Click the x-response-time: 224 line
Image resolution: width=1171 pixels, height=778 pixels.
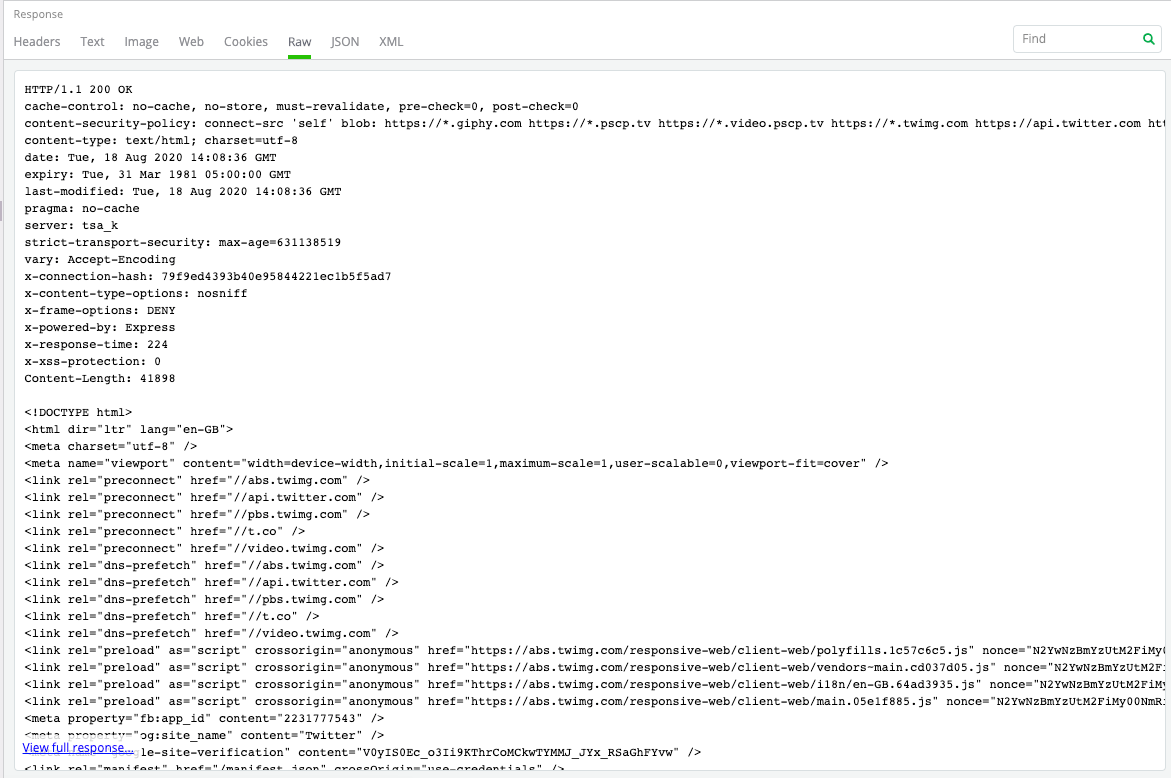click(x=96, y=344)
